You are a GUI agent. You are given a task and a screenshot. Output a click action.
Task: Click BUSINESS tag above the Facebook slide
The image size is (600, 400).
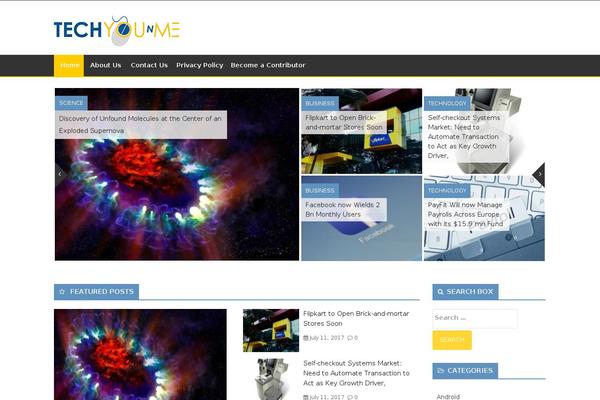(320, 191)
